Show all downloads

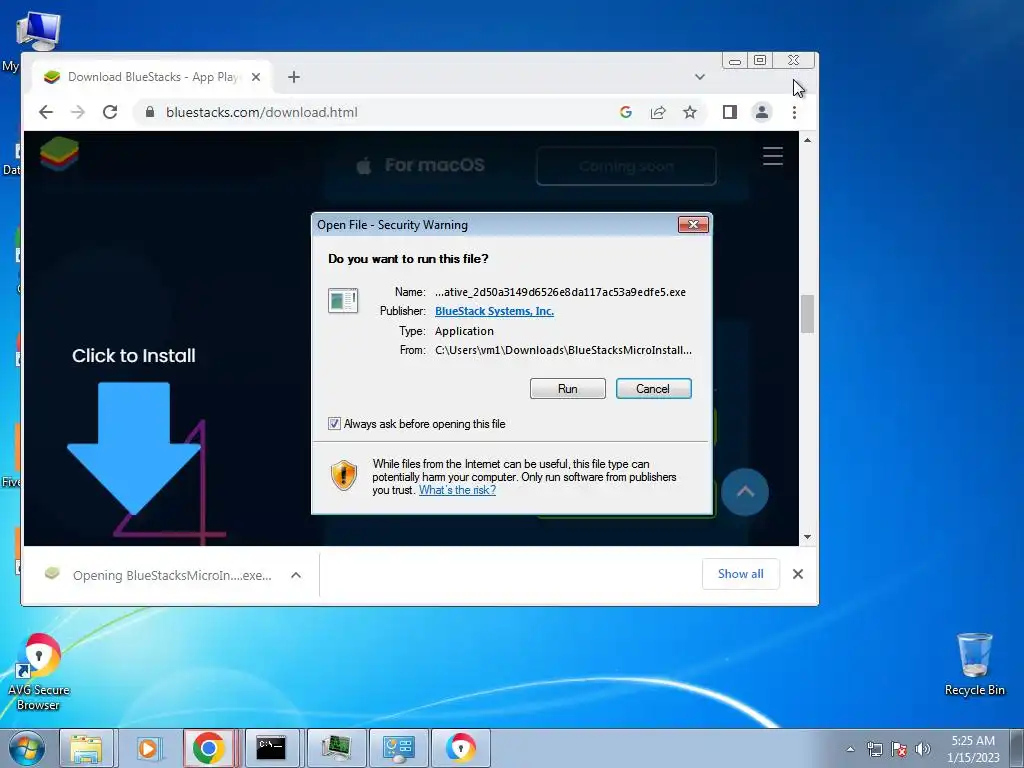pos(741,574)
